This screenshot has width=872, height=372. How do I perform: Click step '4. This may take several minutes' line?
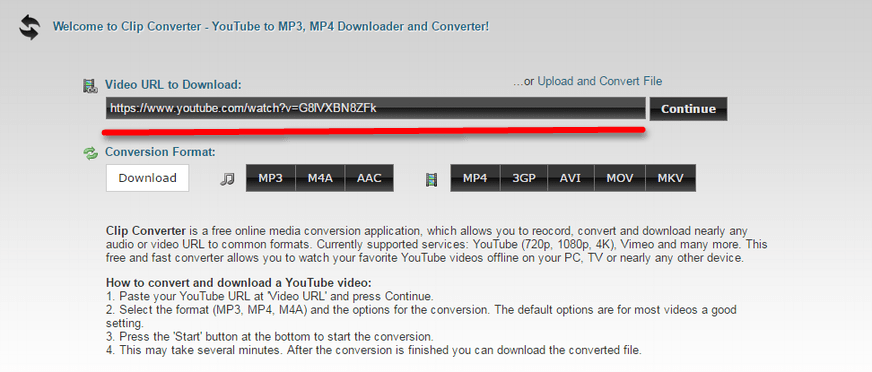tap(374, 351)
